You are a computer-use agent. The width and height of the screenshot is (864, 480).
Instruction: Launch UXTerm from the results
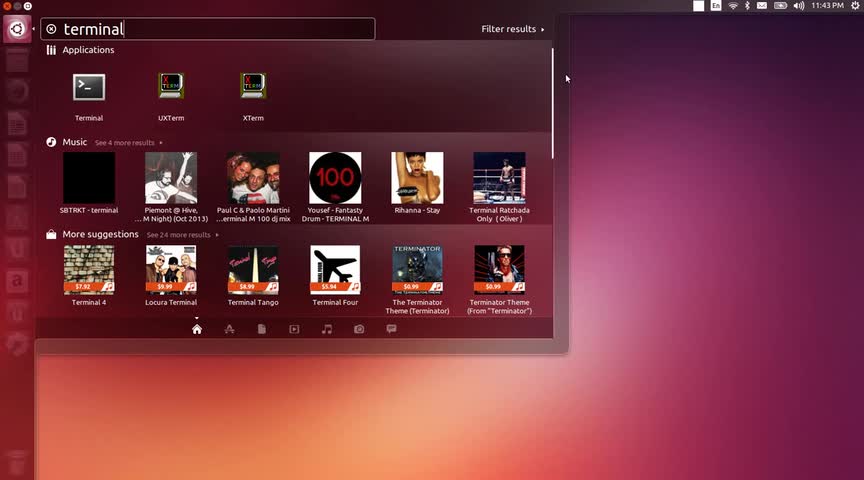(x=171, y=87)
